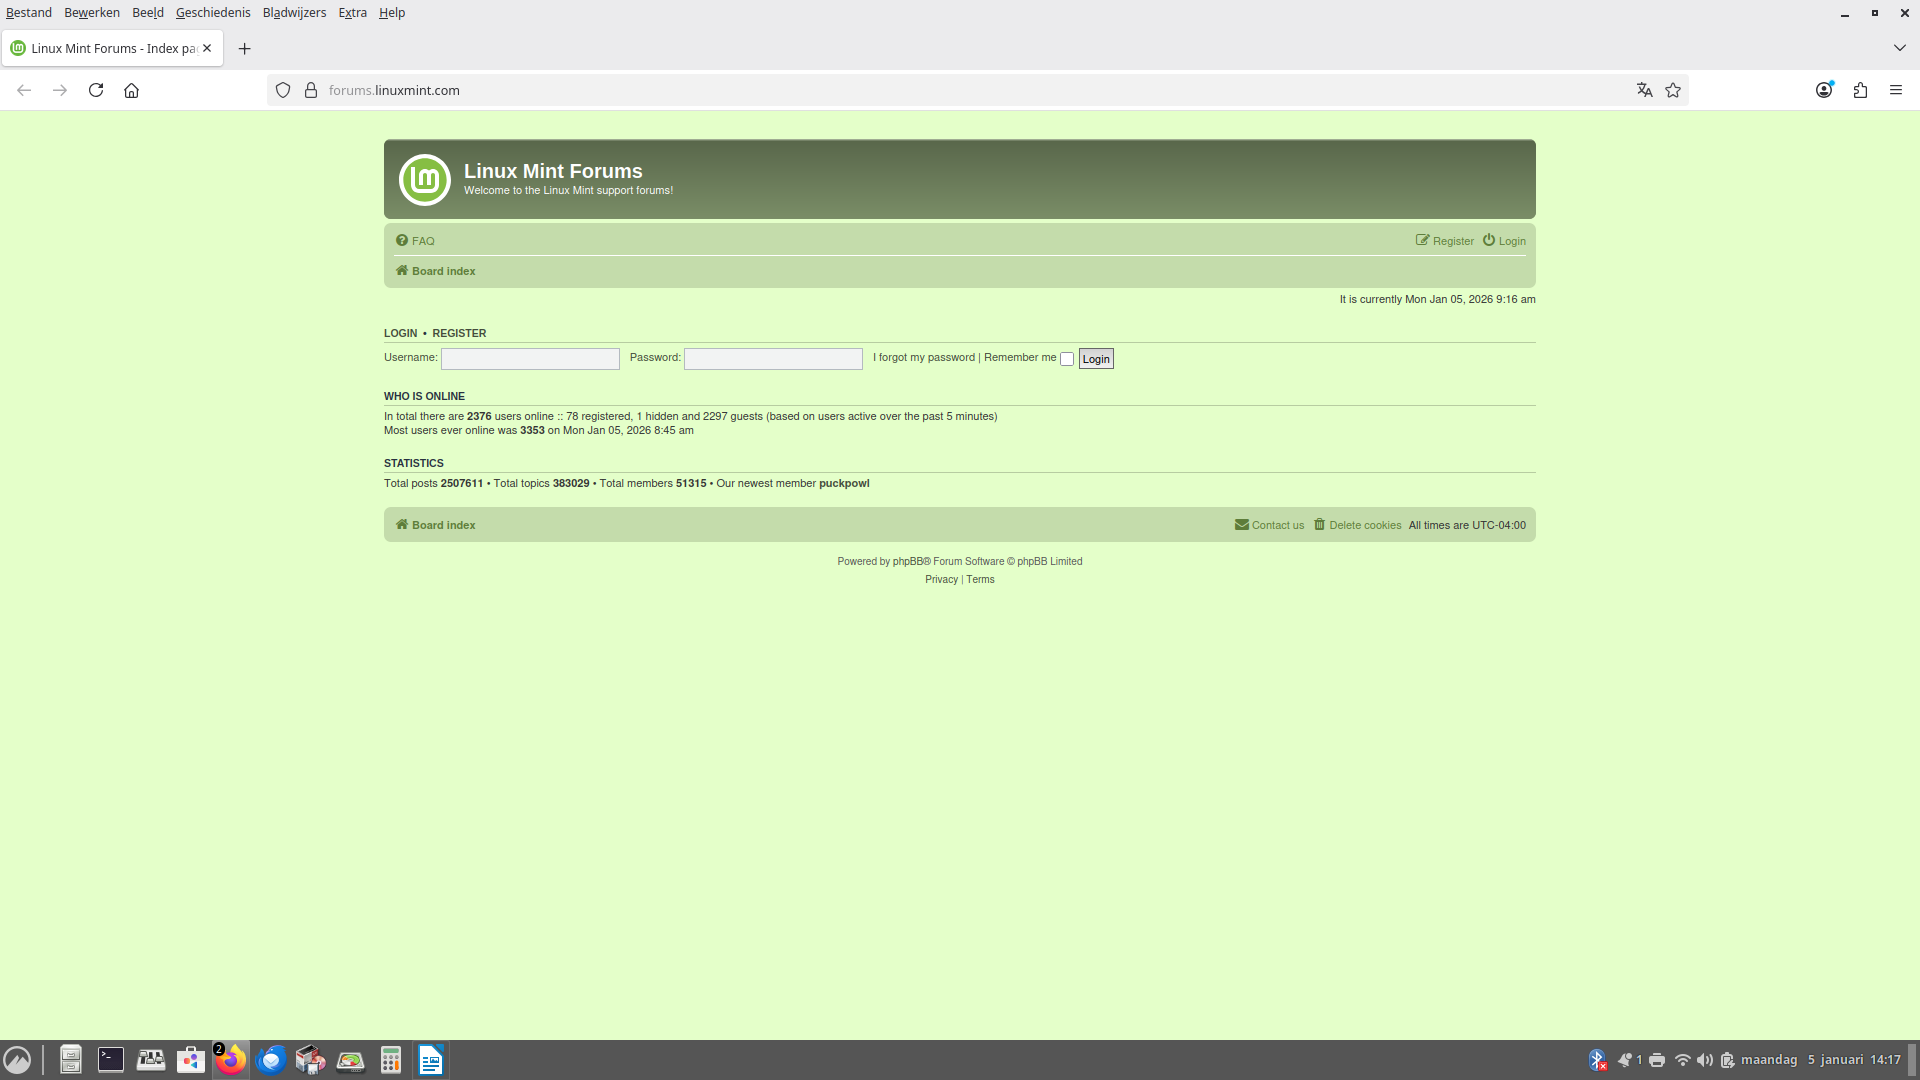1920x1080 pixels.
Task: Expand the list all tabs chevron
Action: tap(1899, 48)
